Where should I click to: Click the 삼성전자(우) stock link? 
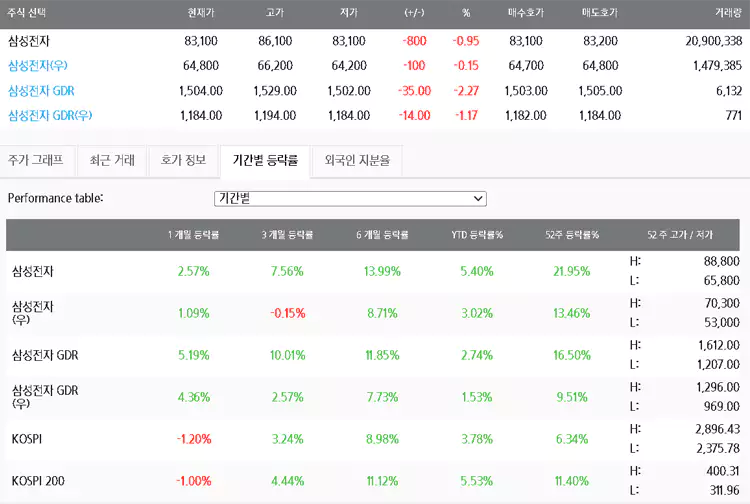pos(38,66)
